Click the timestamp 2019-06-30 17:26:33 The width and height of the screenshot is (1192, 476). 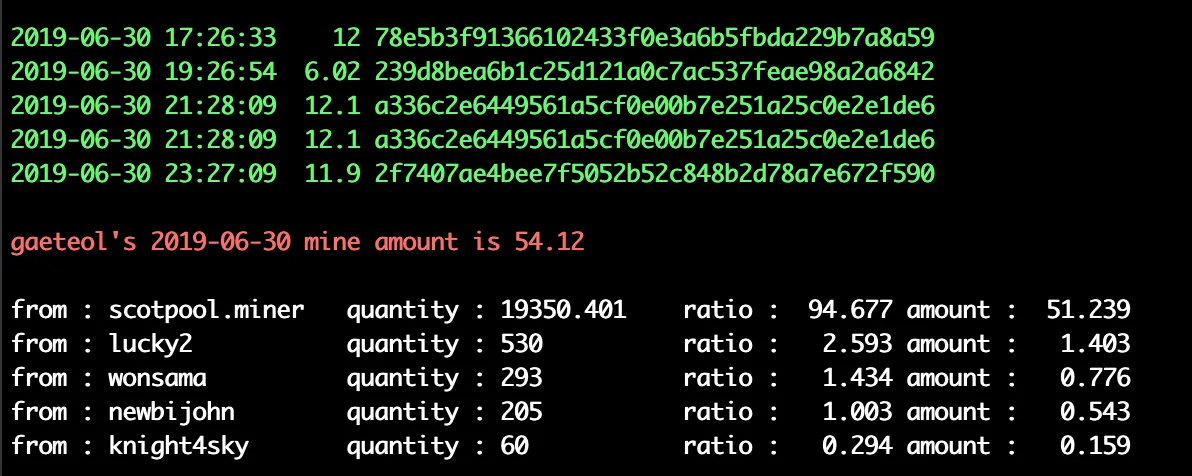point(144,36)
